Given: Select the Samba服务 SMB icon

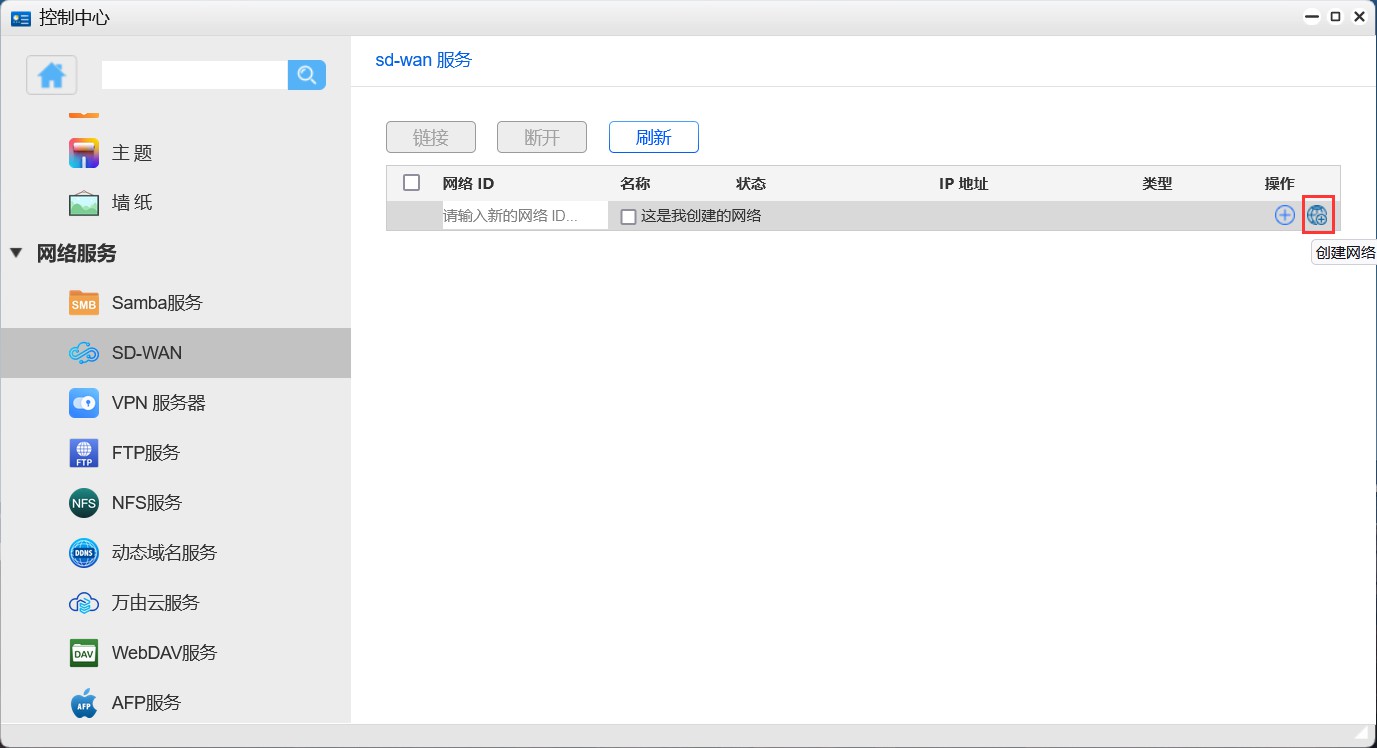Looking at the screenshot, I should tap(83, 302).
